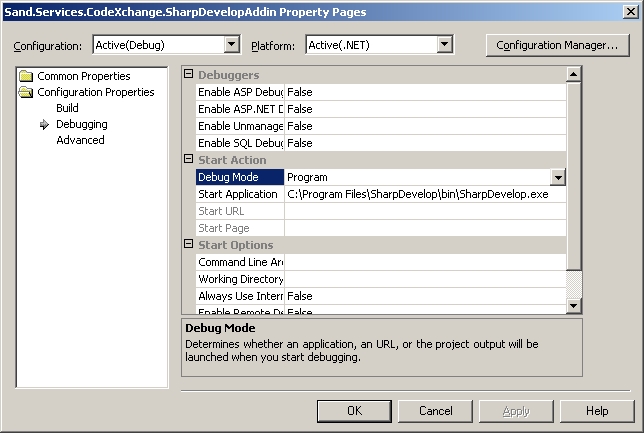This screenshot has width=644, height=433.
Task: Confirm with the OK button
Action: (354, 411)
